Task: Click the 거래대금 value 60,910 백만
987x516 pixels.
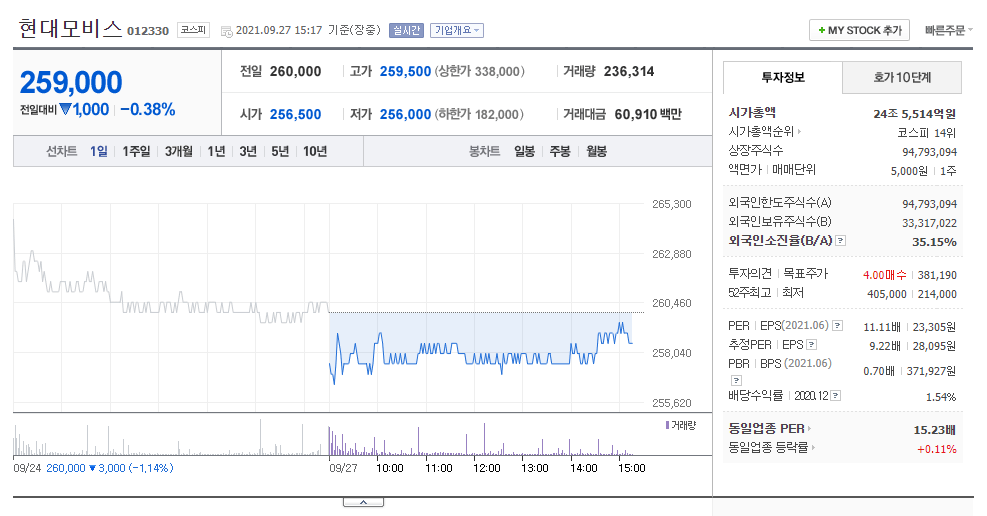Action: (x=648, y=115)
